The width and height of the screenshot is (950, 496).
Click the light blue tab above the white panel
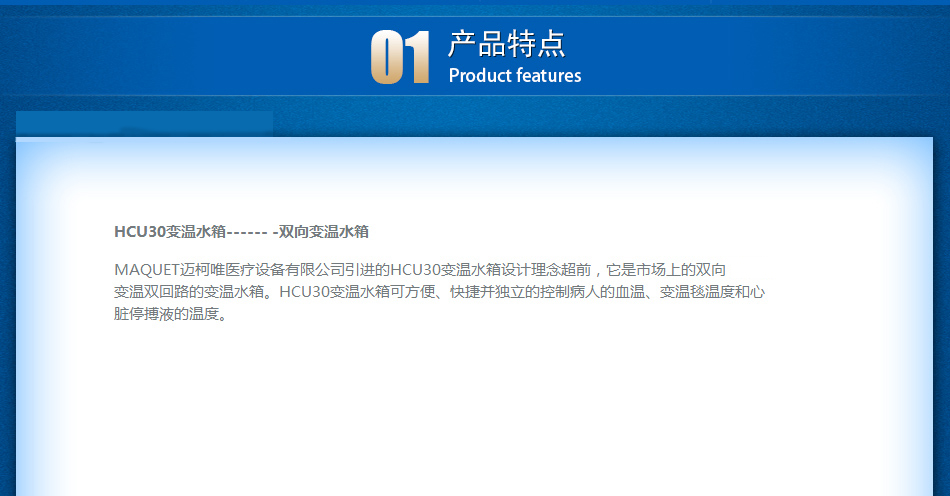(x=145, y=124)
